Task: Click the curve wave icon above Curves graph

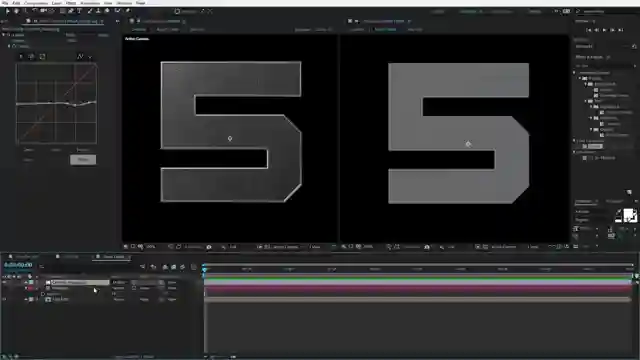Action: pos(80,57)
